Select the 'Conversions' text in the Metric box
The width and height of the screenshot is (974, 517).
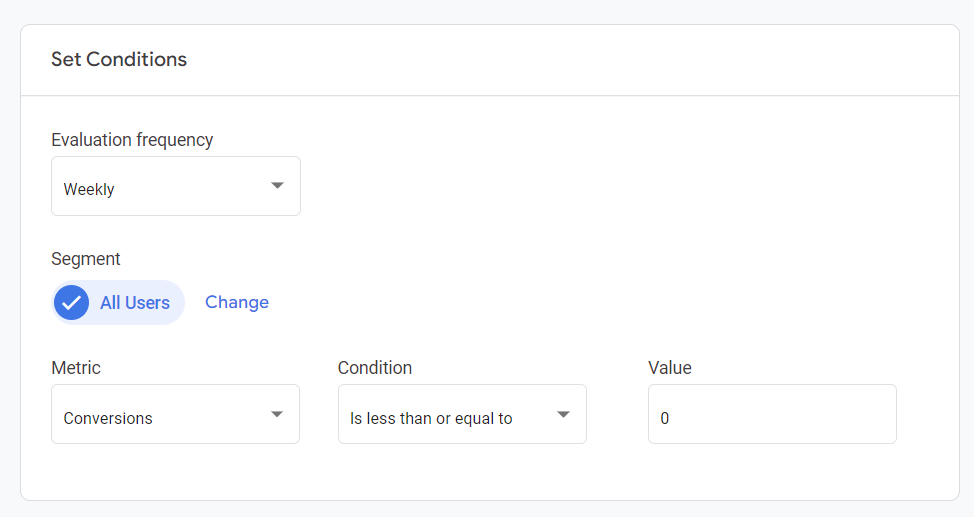tap(108, 418)
